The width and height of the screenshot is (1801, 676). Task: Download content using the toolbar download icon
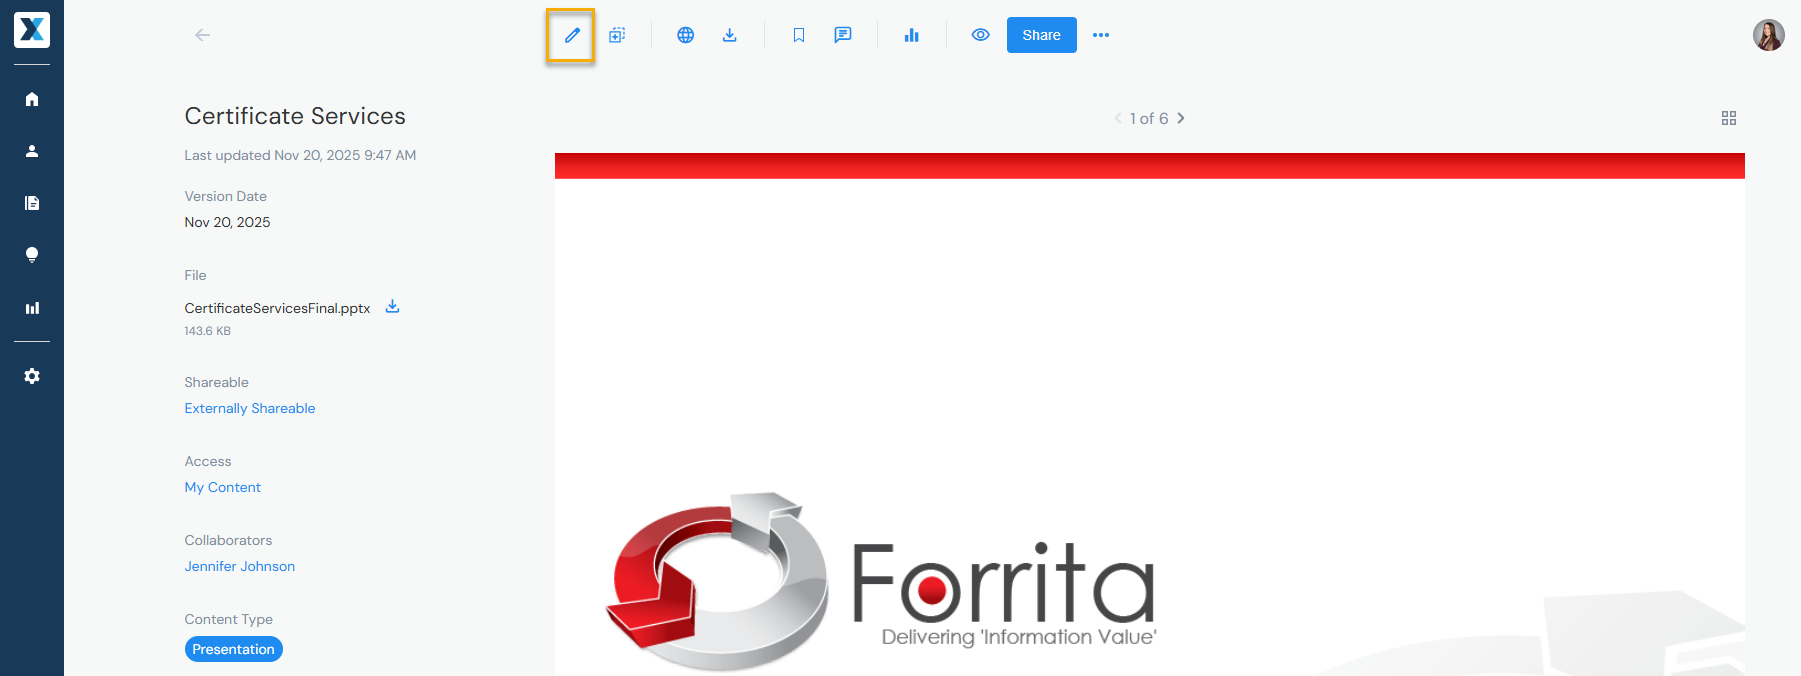coord(730,35)
